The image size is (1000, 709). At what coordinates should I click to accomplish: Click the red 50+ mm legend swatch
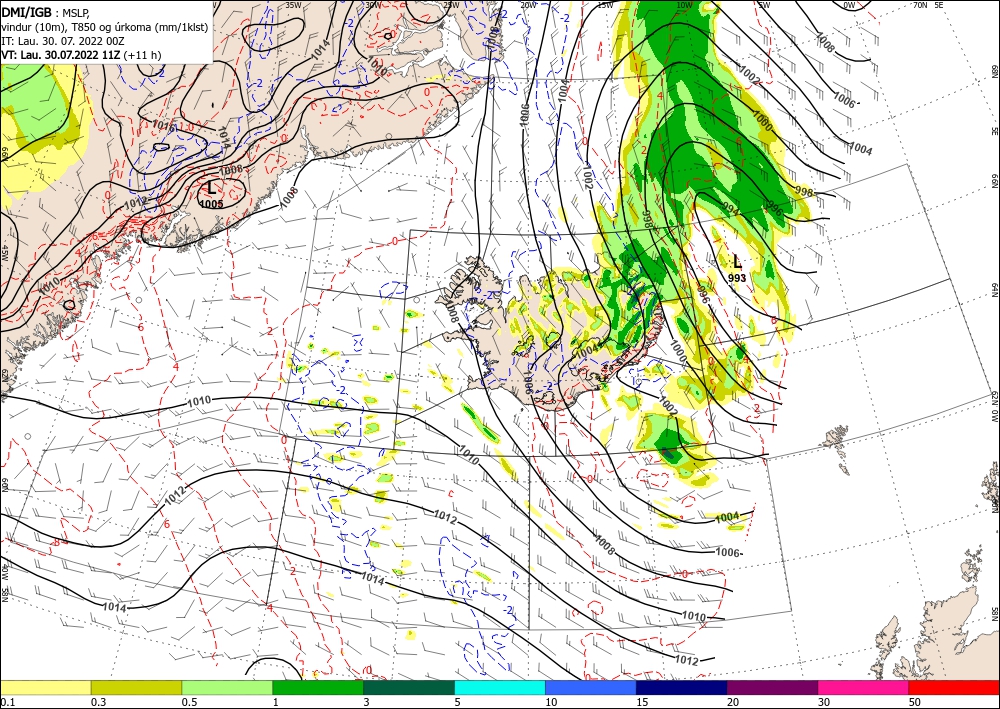click(954, 687)
